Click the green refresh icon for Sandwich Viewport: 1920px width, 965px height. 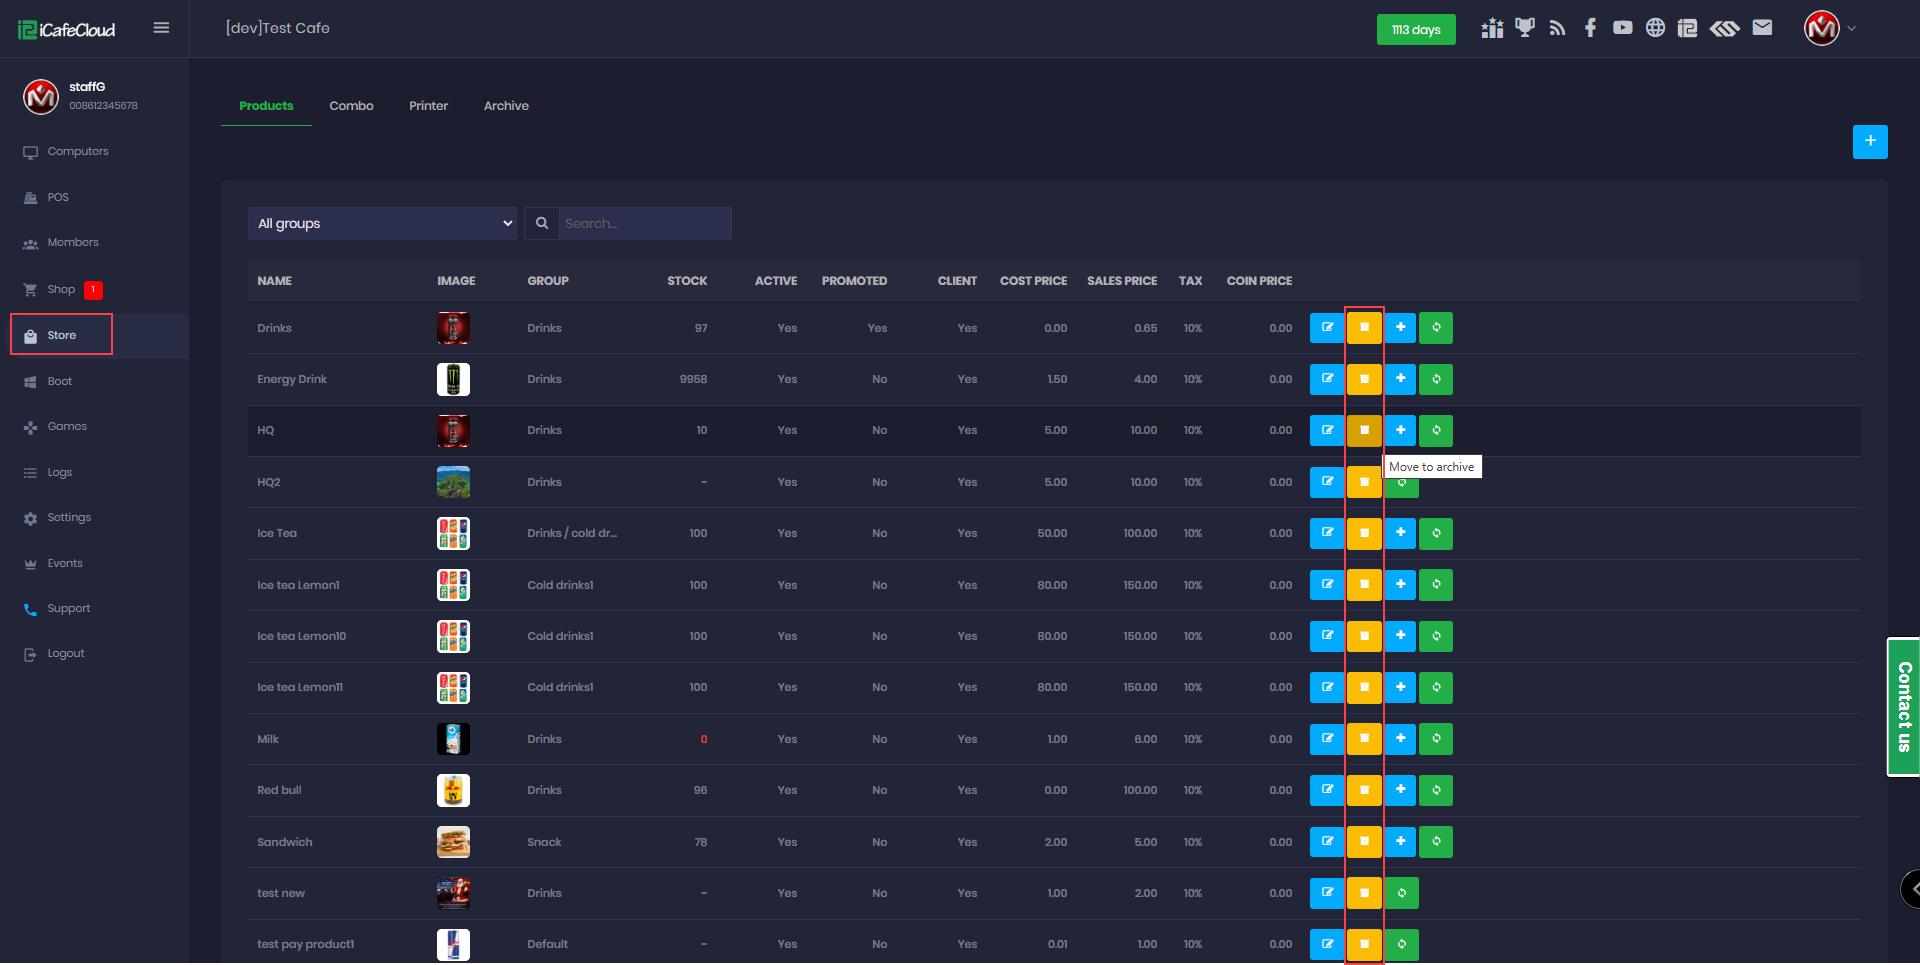(1436, 842)
